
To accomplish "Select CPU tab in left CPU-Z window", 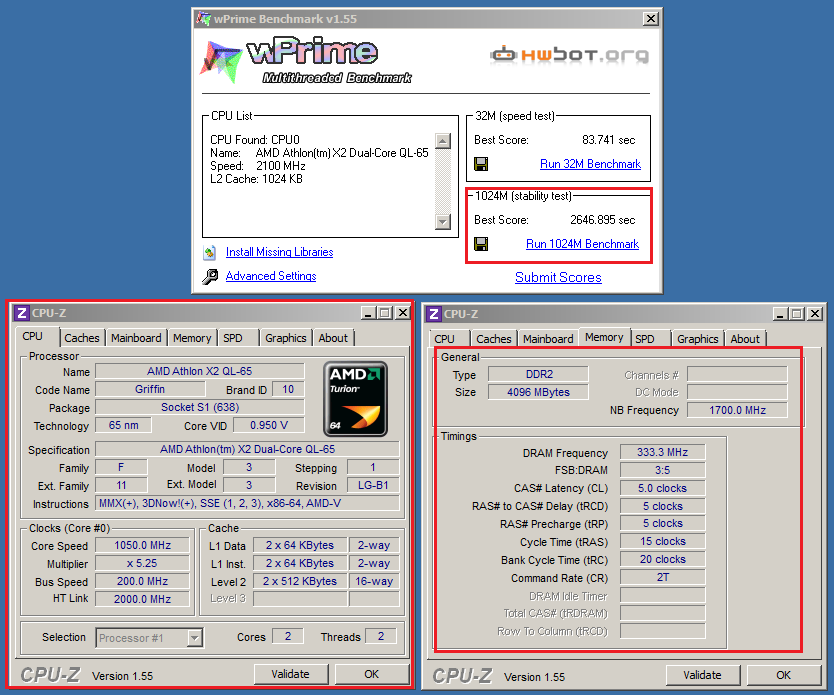I will click(x=32, y=337).
